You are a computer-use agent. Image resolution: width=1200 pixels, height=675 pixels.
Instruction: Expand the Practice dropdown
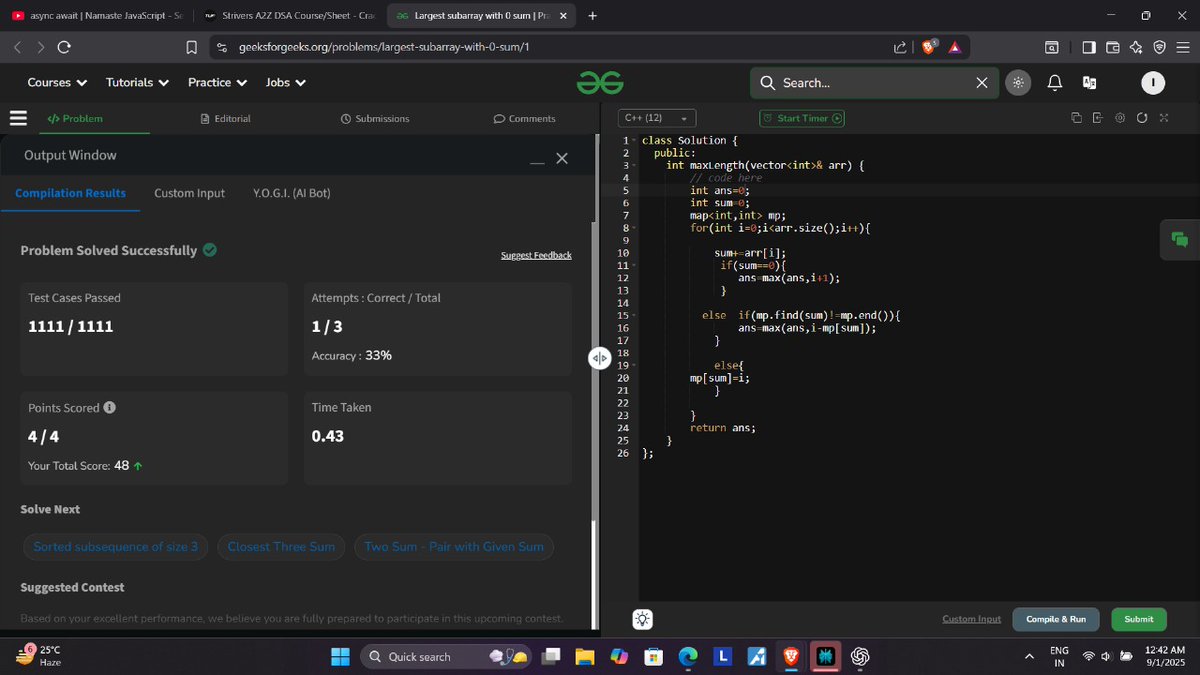point(217,83)
